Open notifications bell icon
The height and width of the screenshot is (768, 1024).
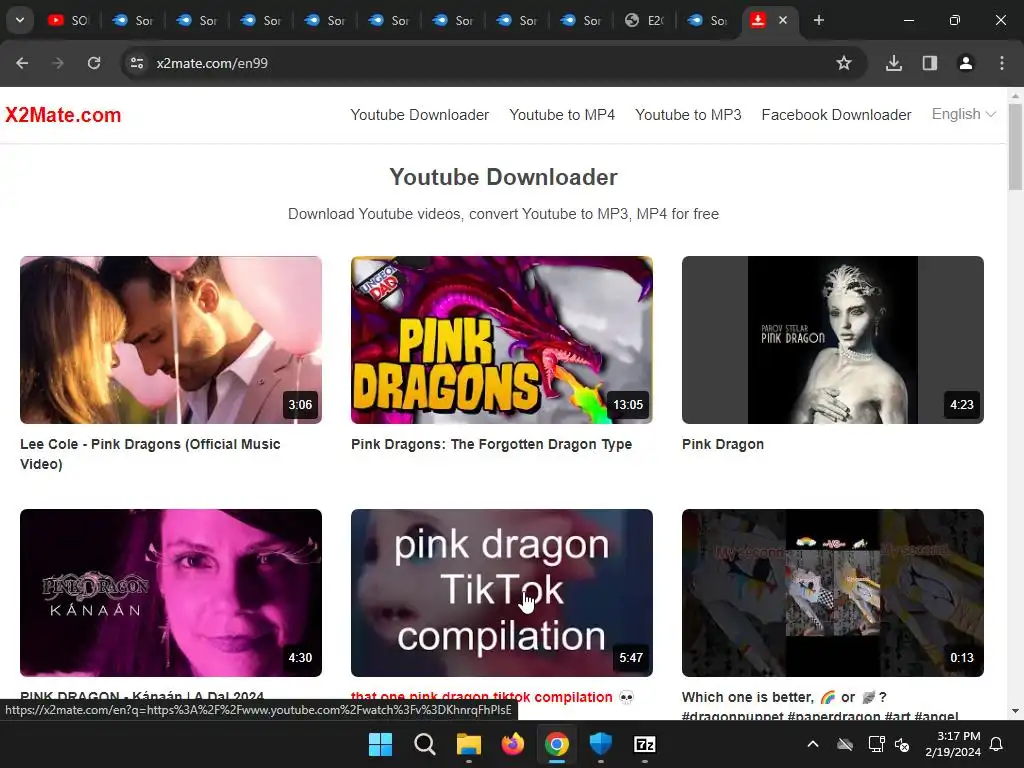(997, 744)
